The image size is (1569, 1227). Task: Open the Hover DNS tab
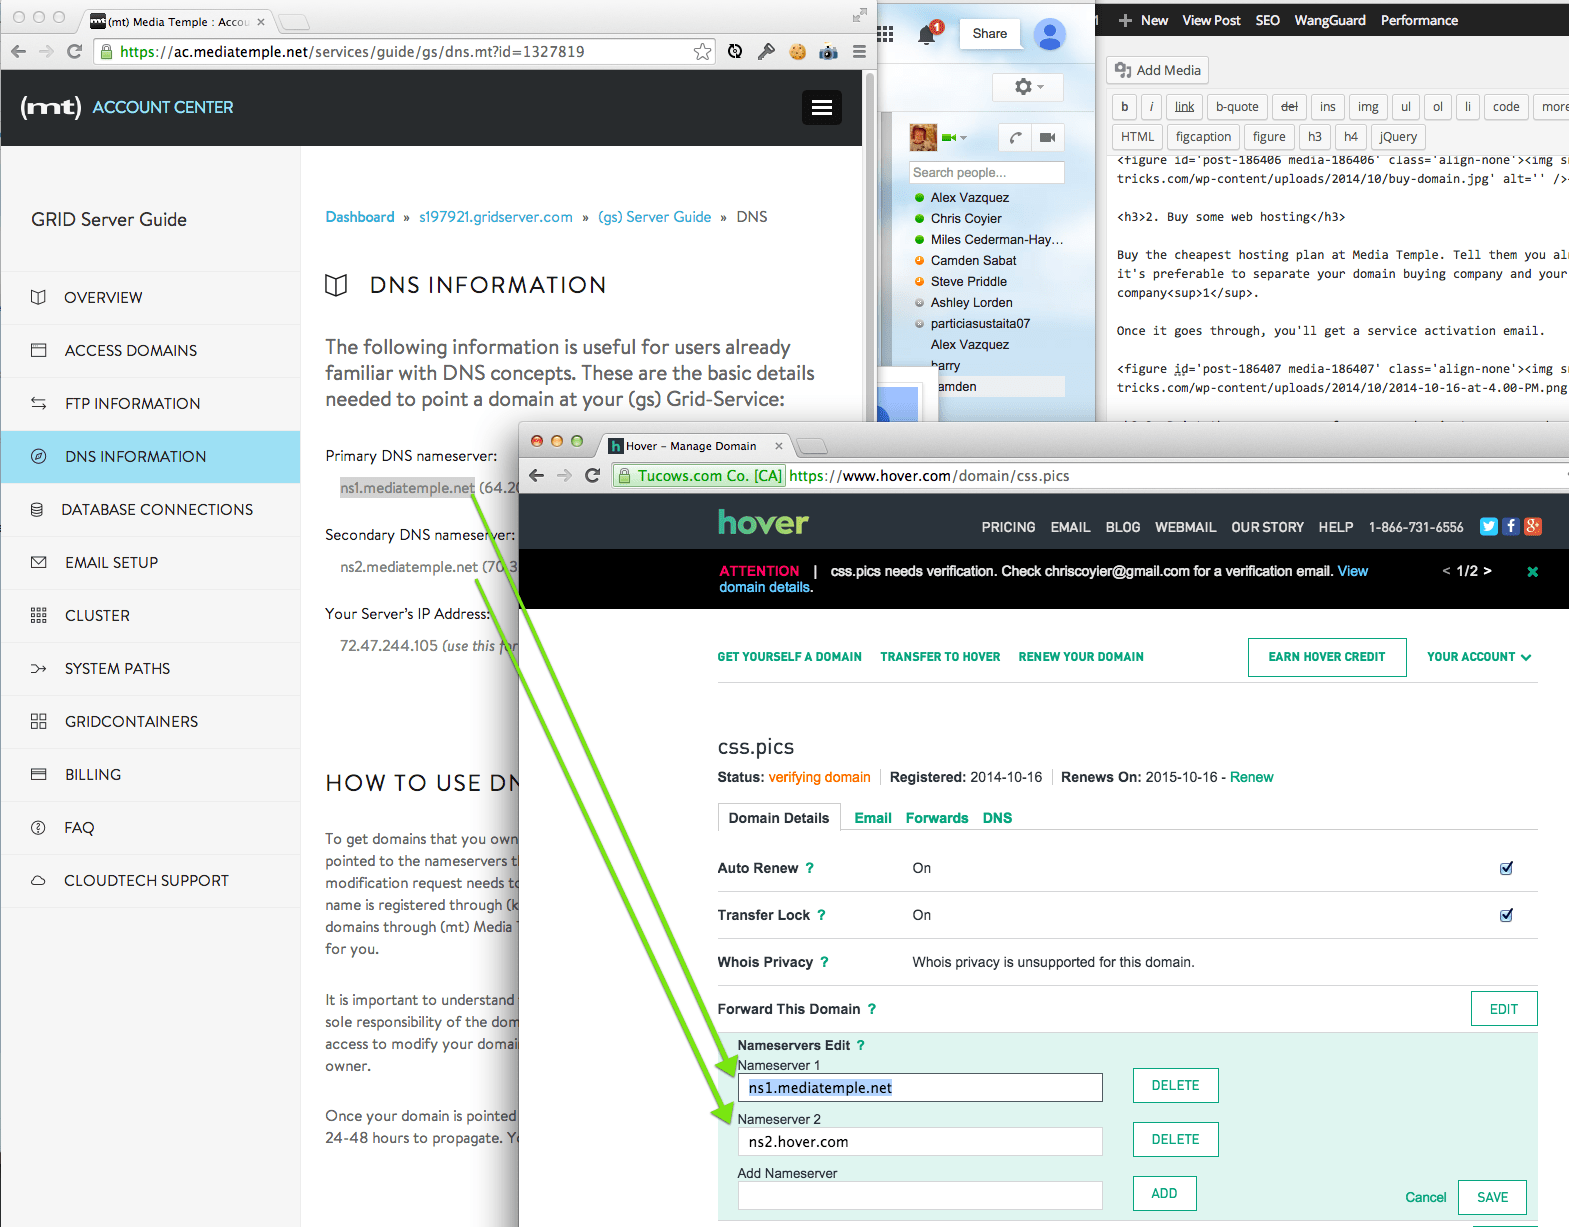[x=996, y=818]
